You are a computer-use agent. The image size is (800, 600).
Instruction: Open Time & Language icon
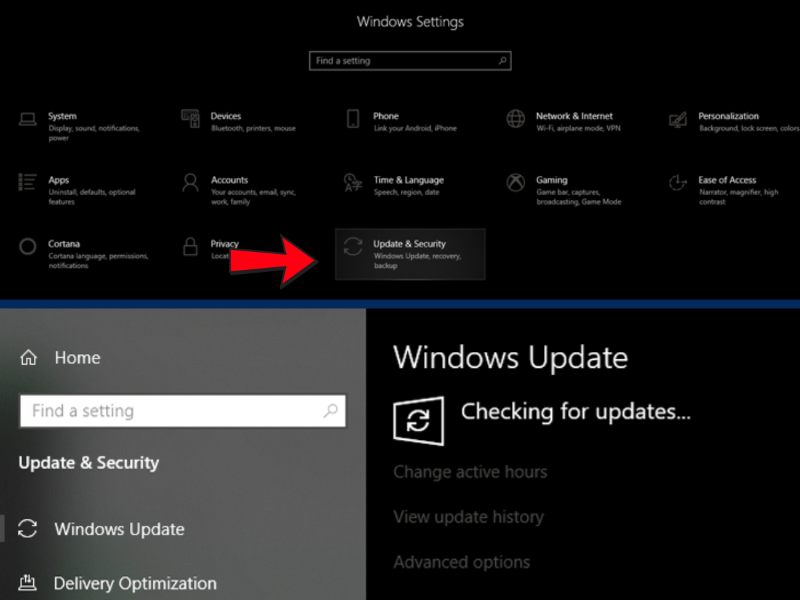pos(353,183)
